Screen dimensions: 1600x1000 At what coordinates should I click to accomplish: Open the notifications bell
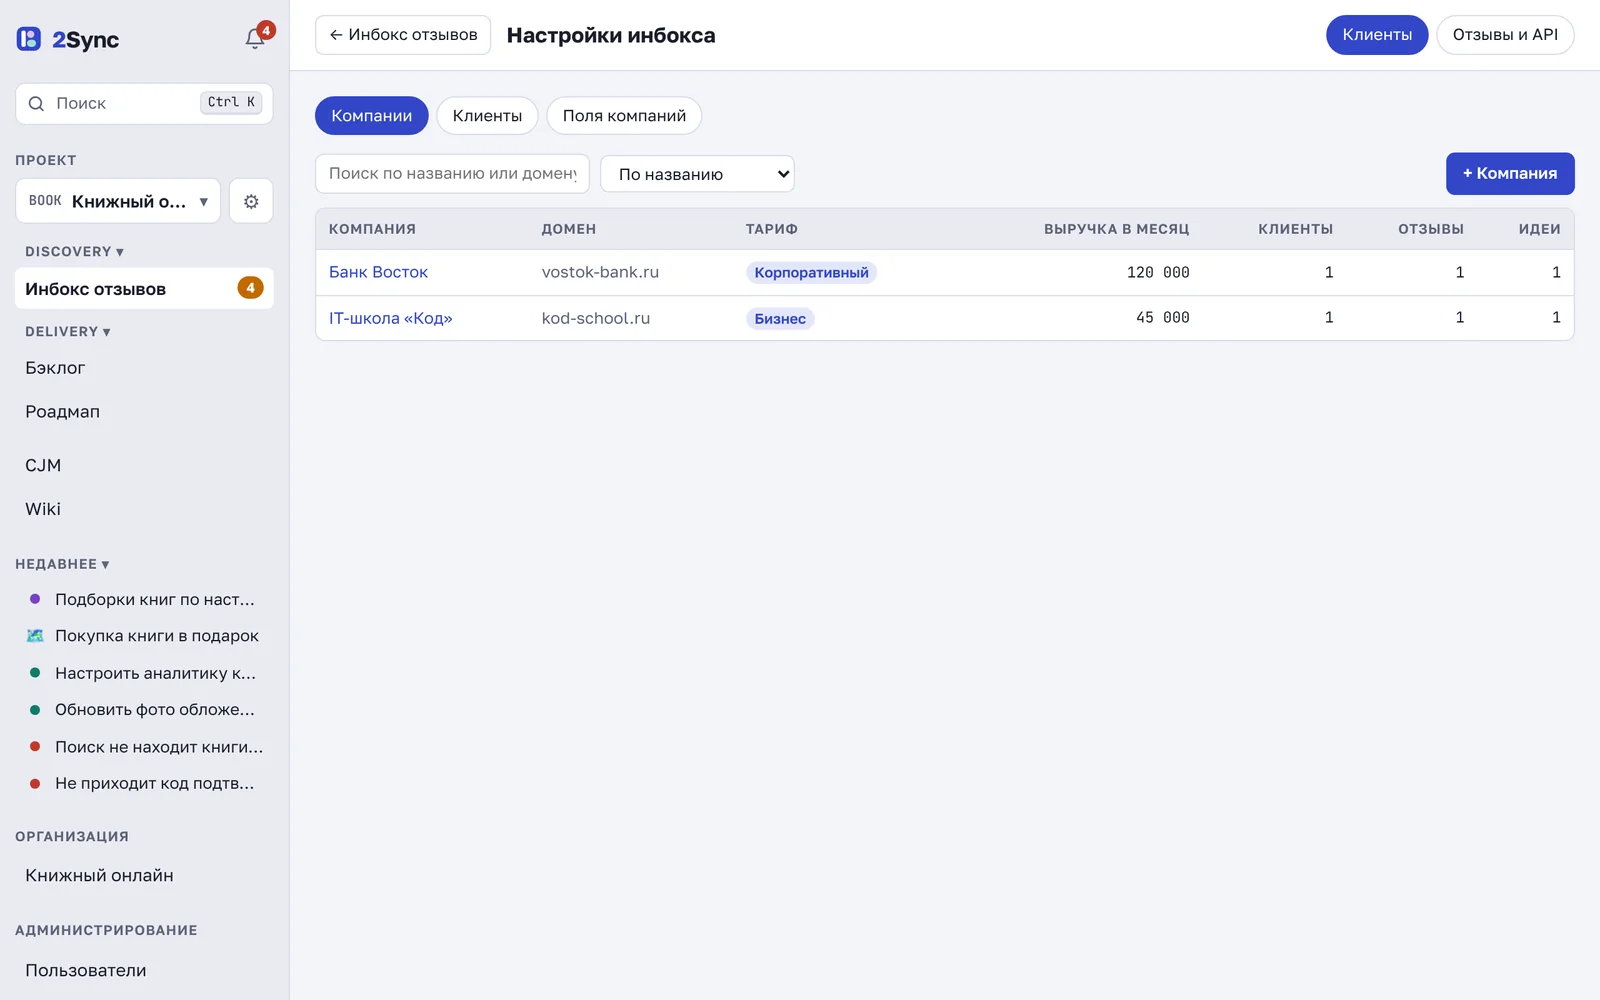pos(255,38)
